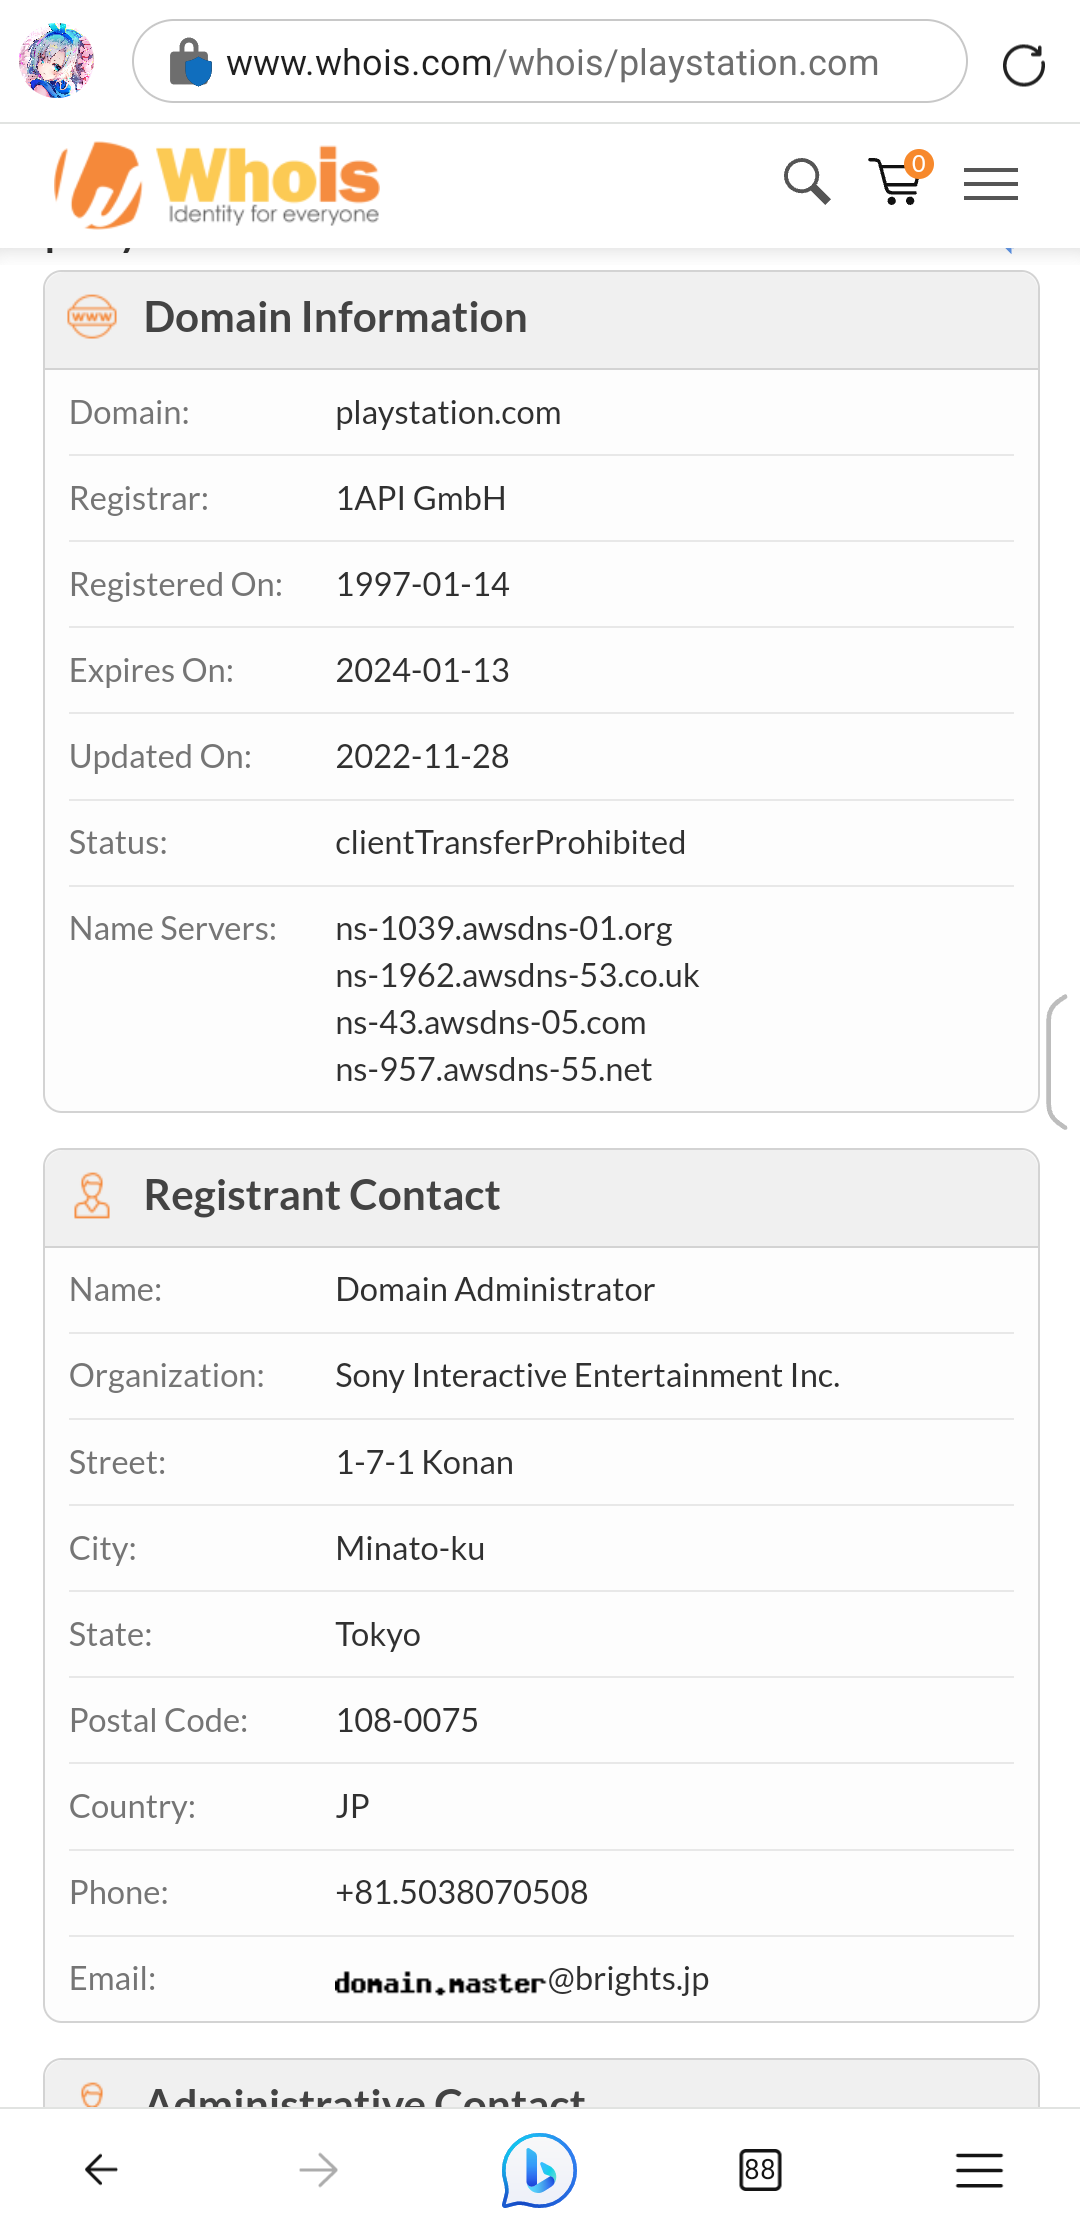
Task: Open the tab switcher showing 88 tabs
Action: click(760, 2170)
